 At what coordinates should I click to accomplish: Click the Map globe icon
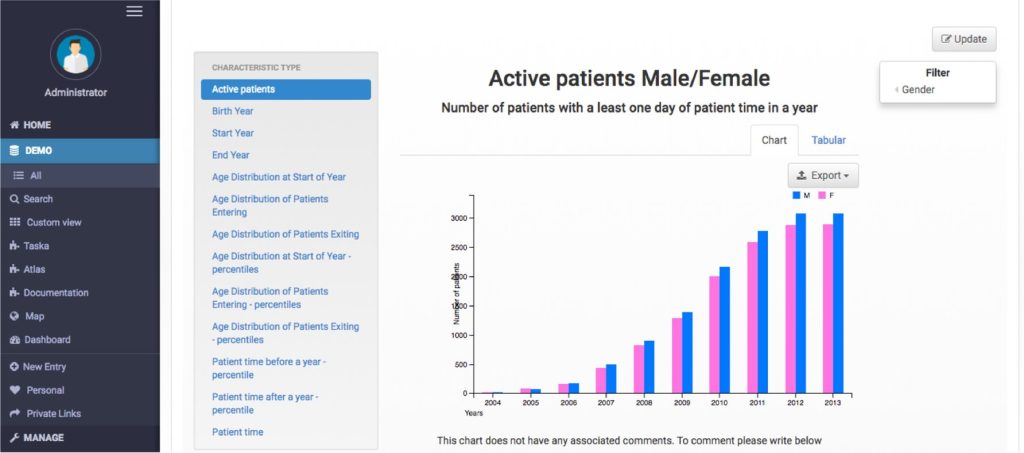click(x=15, y=316)
